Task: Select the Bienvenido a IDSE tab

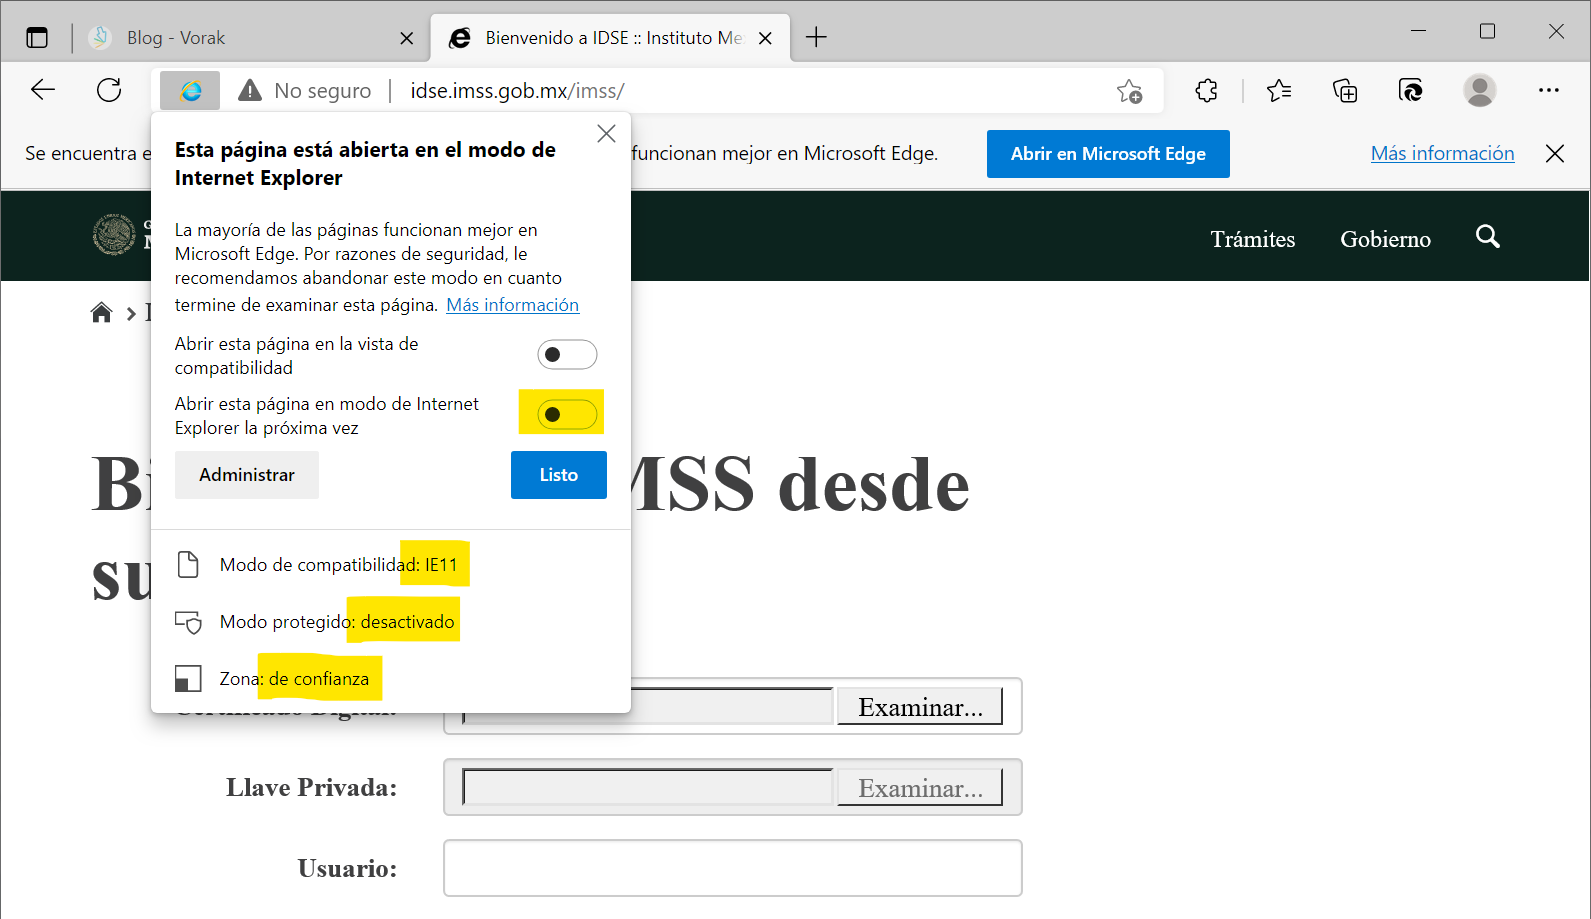Action: tap(610, 38)
